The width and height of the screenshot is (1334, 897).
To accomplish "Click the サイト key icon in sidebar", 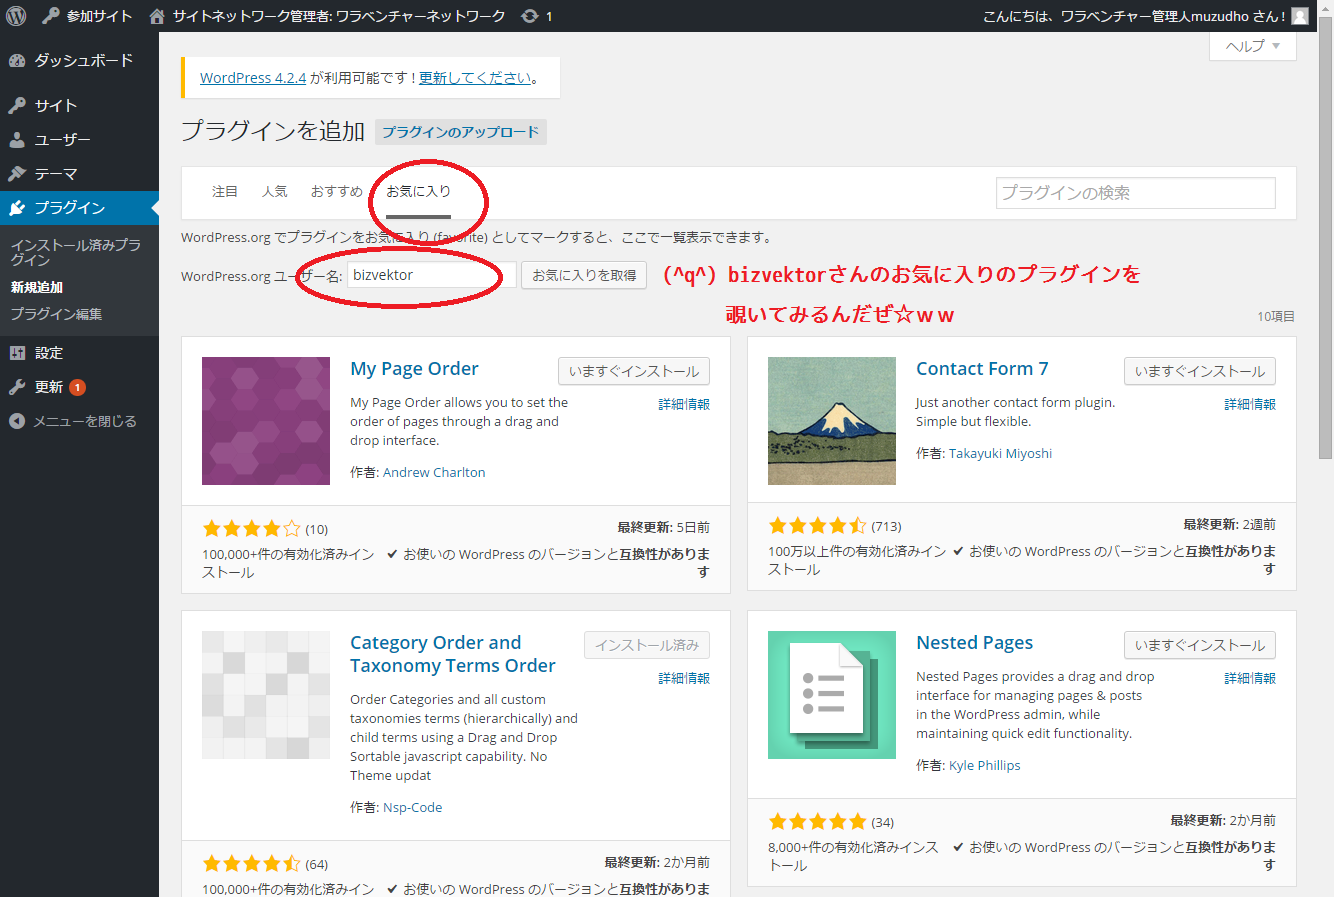I will tap(17, 106).
